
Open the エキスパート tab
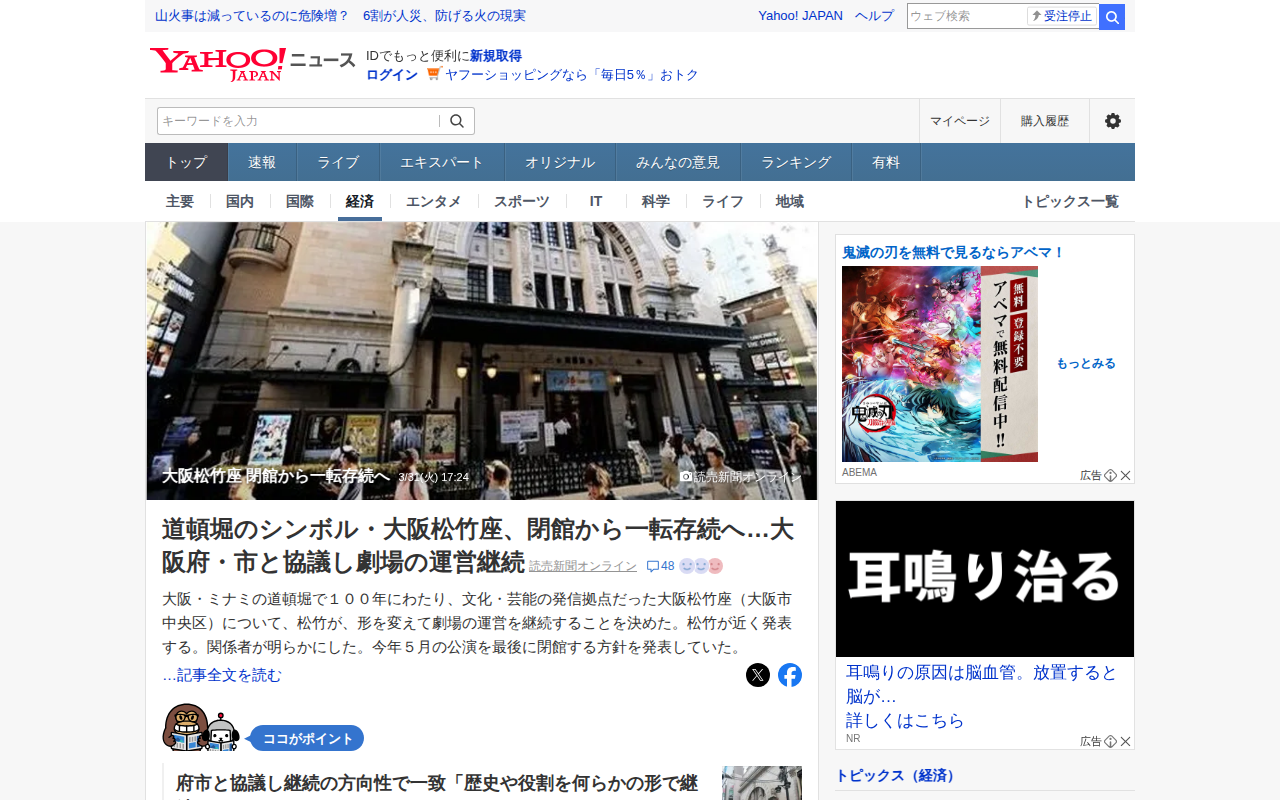coord(442,162)
